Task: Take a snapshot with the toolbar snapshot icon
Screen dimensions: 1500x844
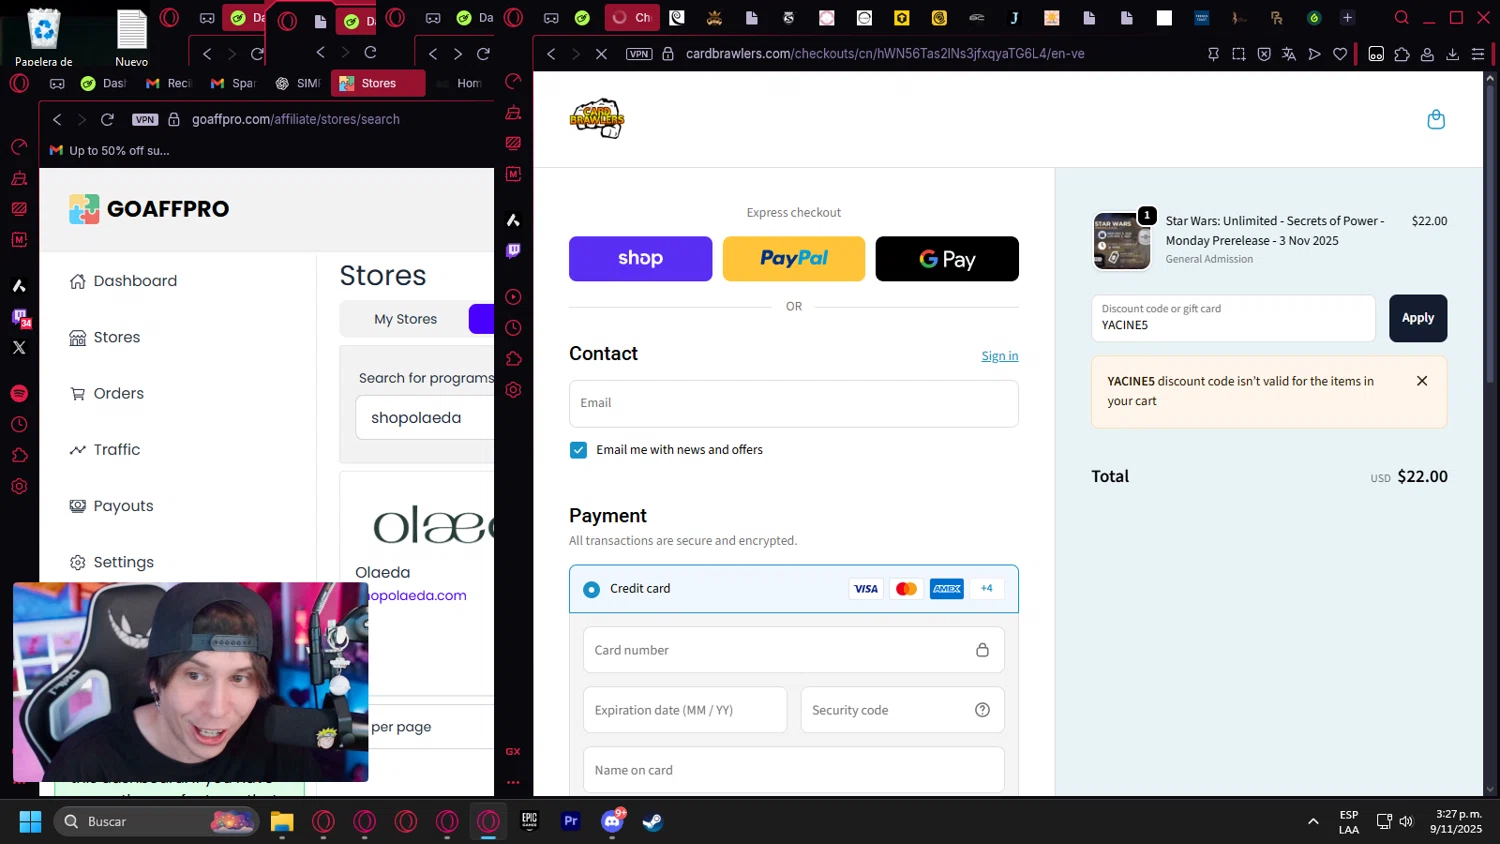Action: coord(1238,54)
